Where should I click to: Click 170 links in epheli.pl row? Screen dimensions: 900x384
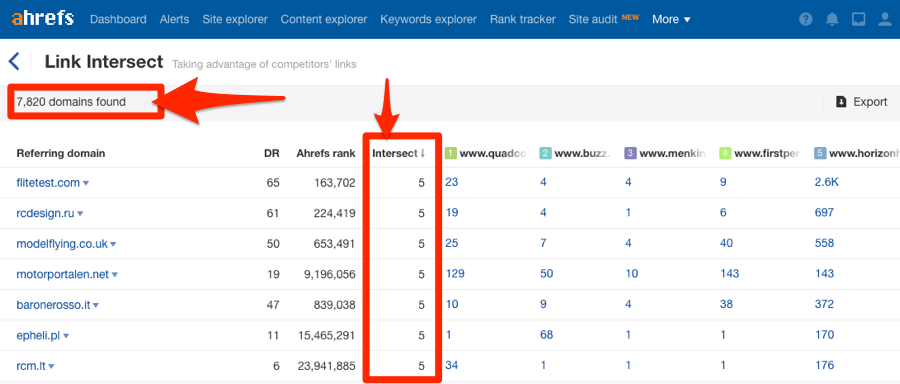pos(824,335)
